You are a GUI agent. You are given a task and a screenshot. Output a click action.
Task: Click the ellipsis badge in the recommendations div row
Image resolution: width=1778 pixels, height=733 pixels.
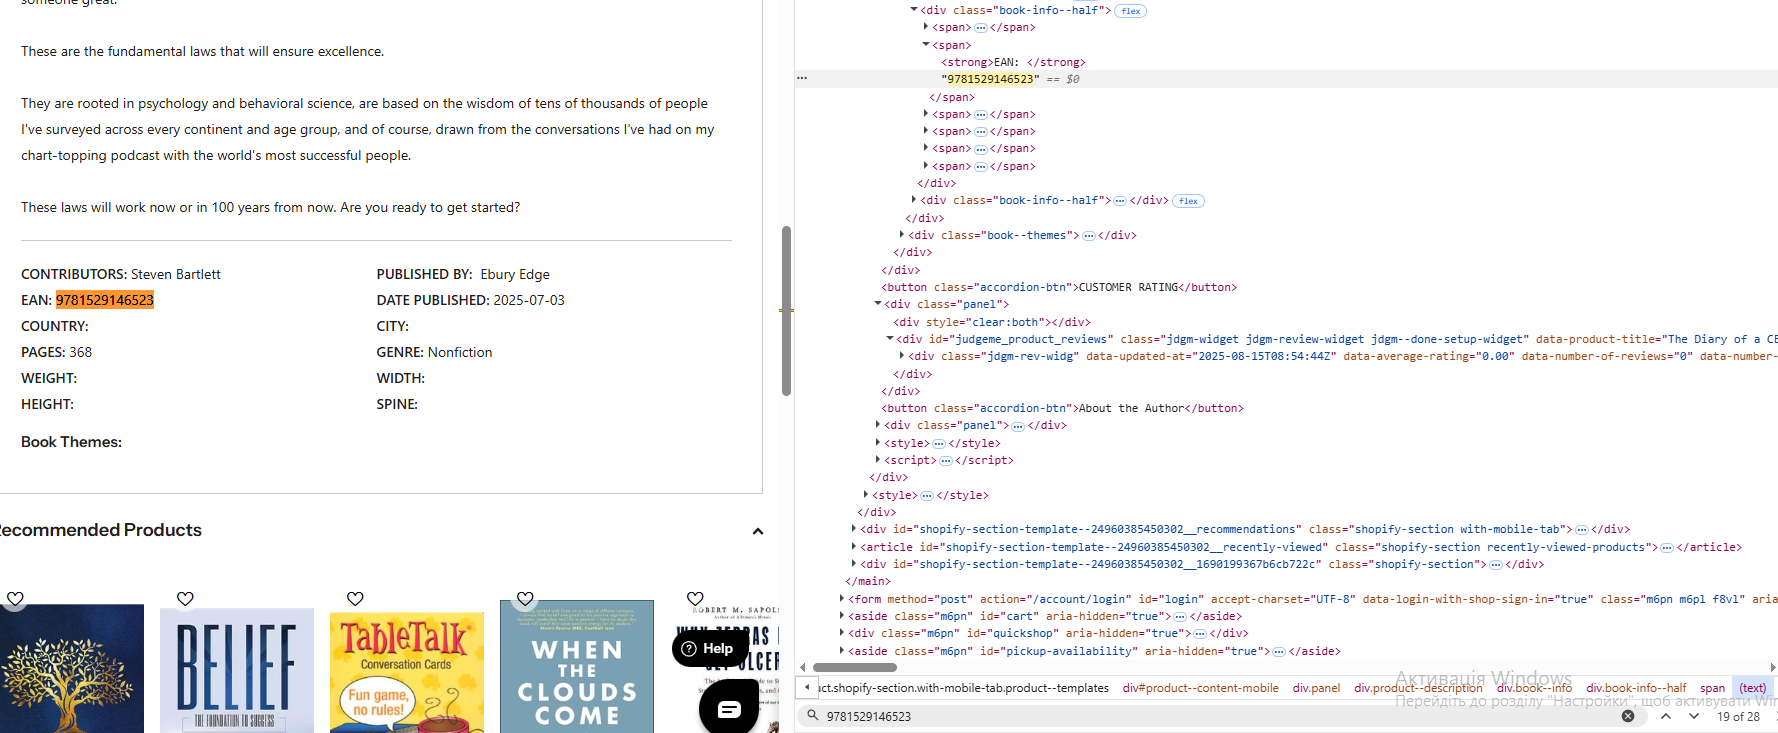(1582, 530)
